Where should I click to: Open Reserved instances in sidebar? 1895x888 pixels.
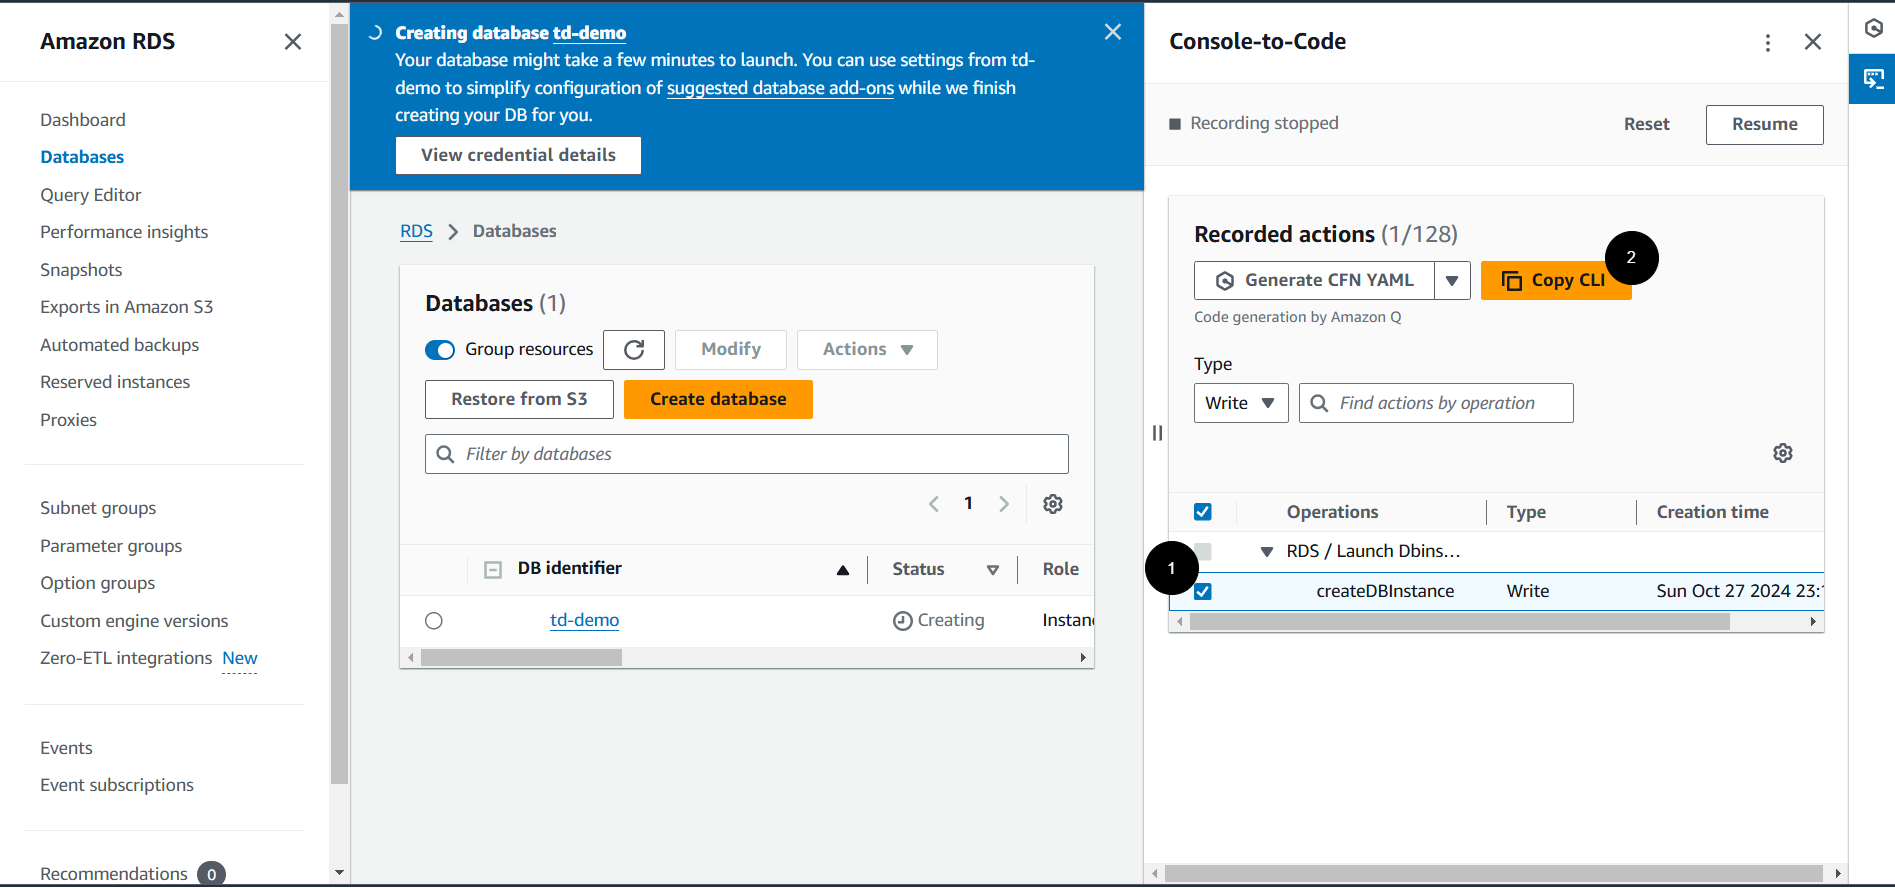[x=115, y=382]
